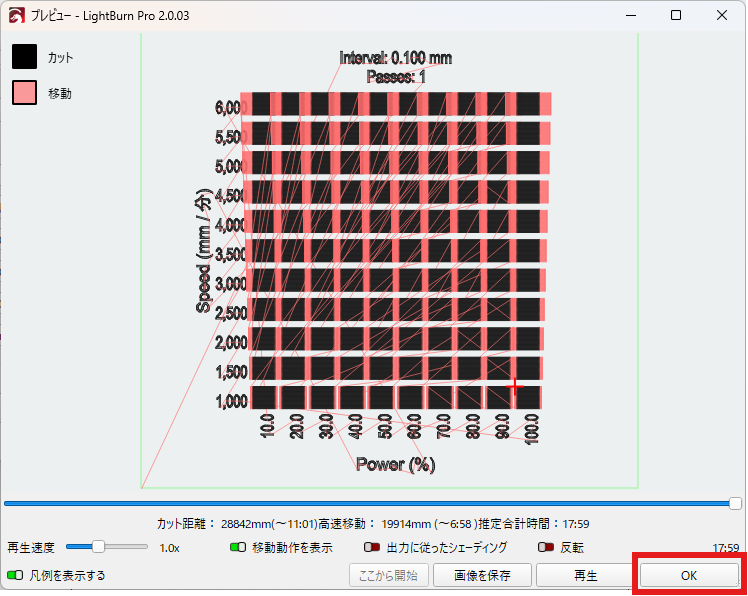Viewport: 748px width, 596px height.
Task: Turn on the 反転 toggle
Action: (546, 548)
